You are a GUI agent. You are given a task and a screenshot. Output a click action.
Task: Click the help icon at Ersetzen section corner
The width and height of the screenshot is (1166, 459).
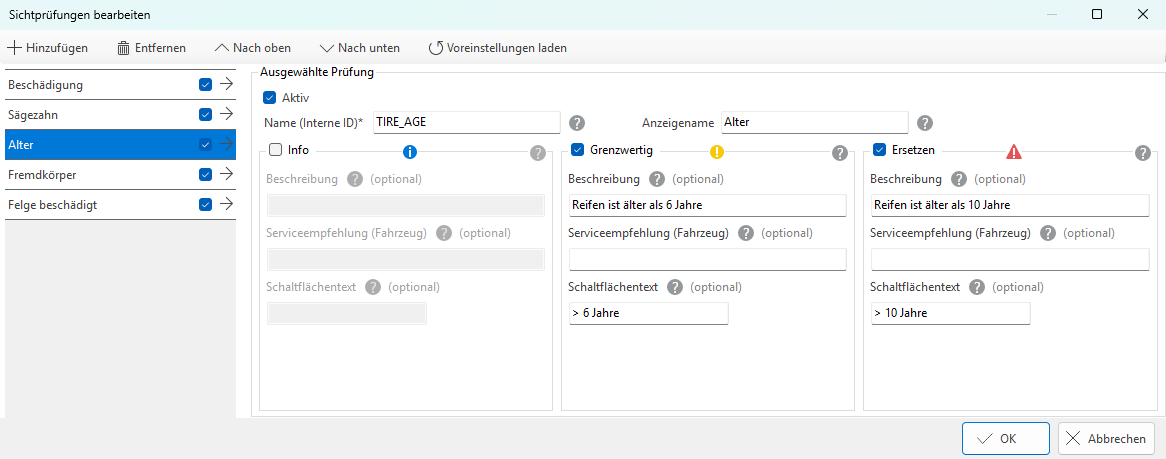point(1143,153)
